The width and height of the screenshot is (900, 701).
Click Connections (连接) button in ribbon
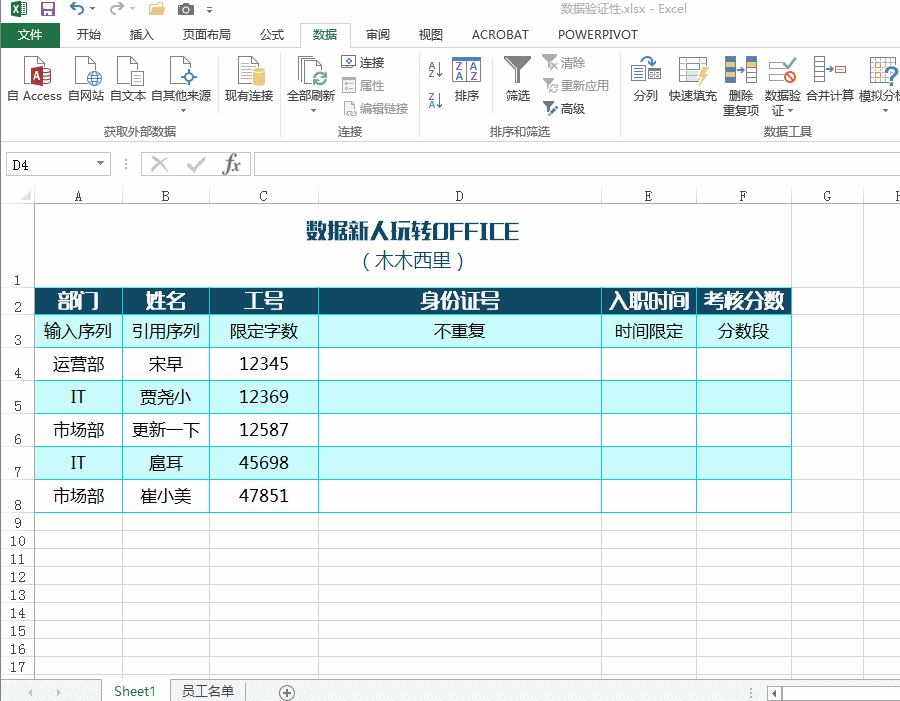pyautogui.click(x=362, y=62)
